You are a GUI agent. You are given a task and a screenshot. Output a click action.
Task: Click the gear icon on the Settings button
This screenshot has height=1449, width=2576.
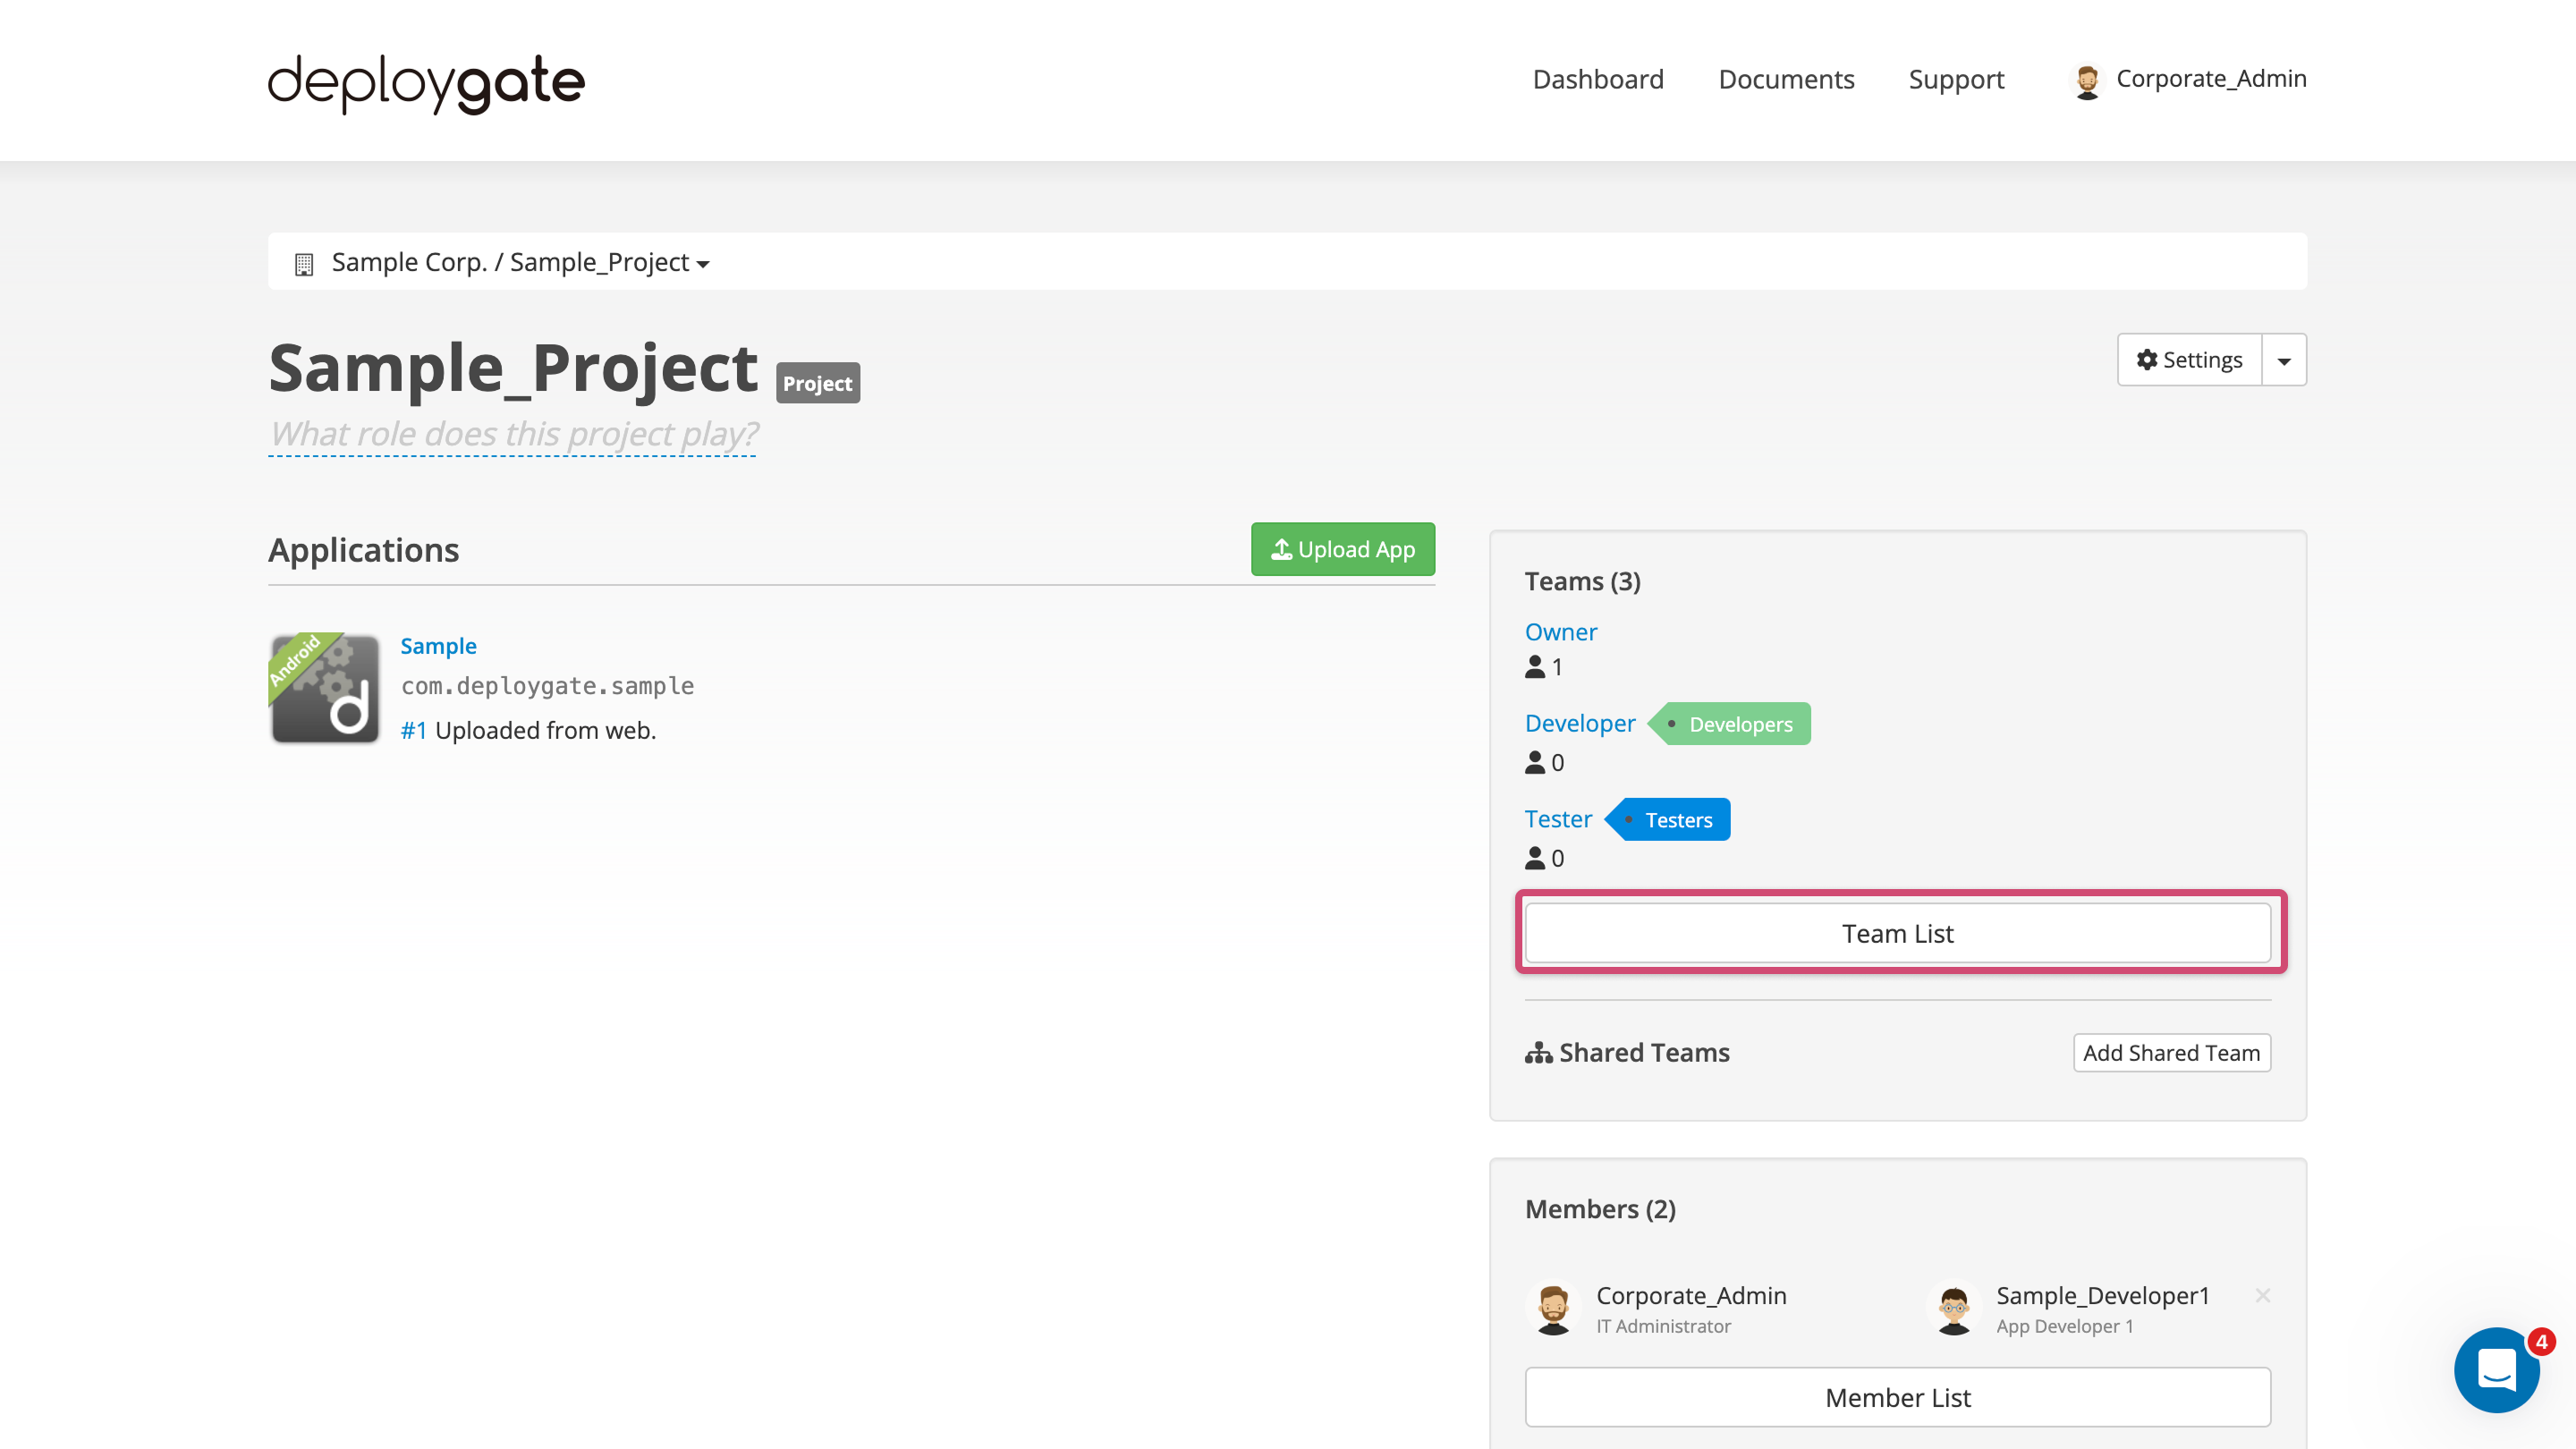[x=2148, y=359]
